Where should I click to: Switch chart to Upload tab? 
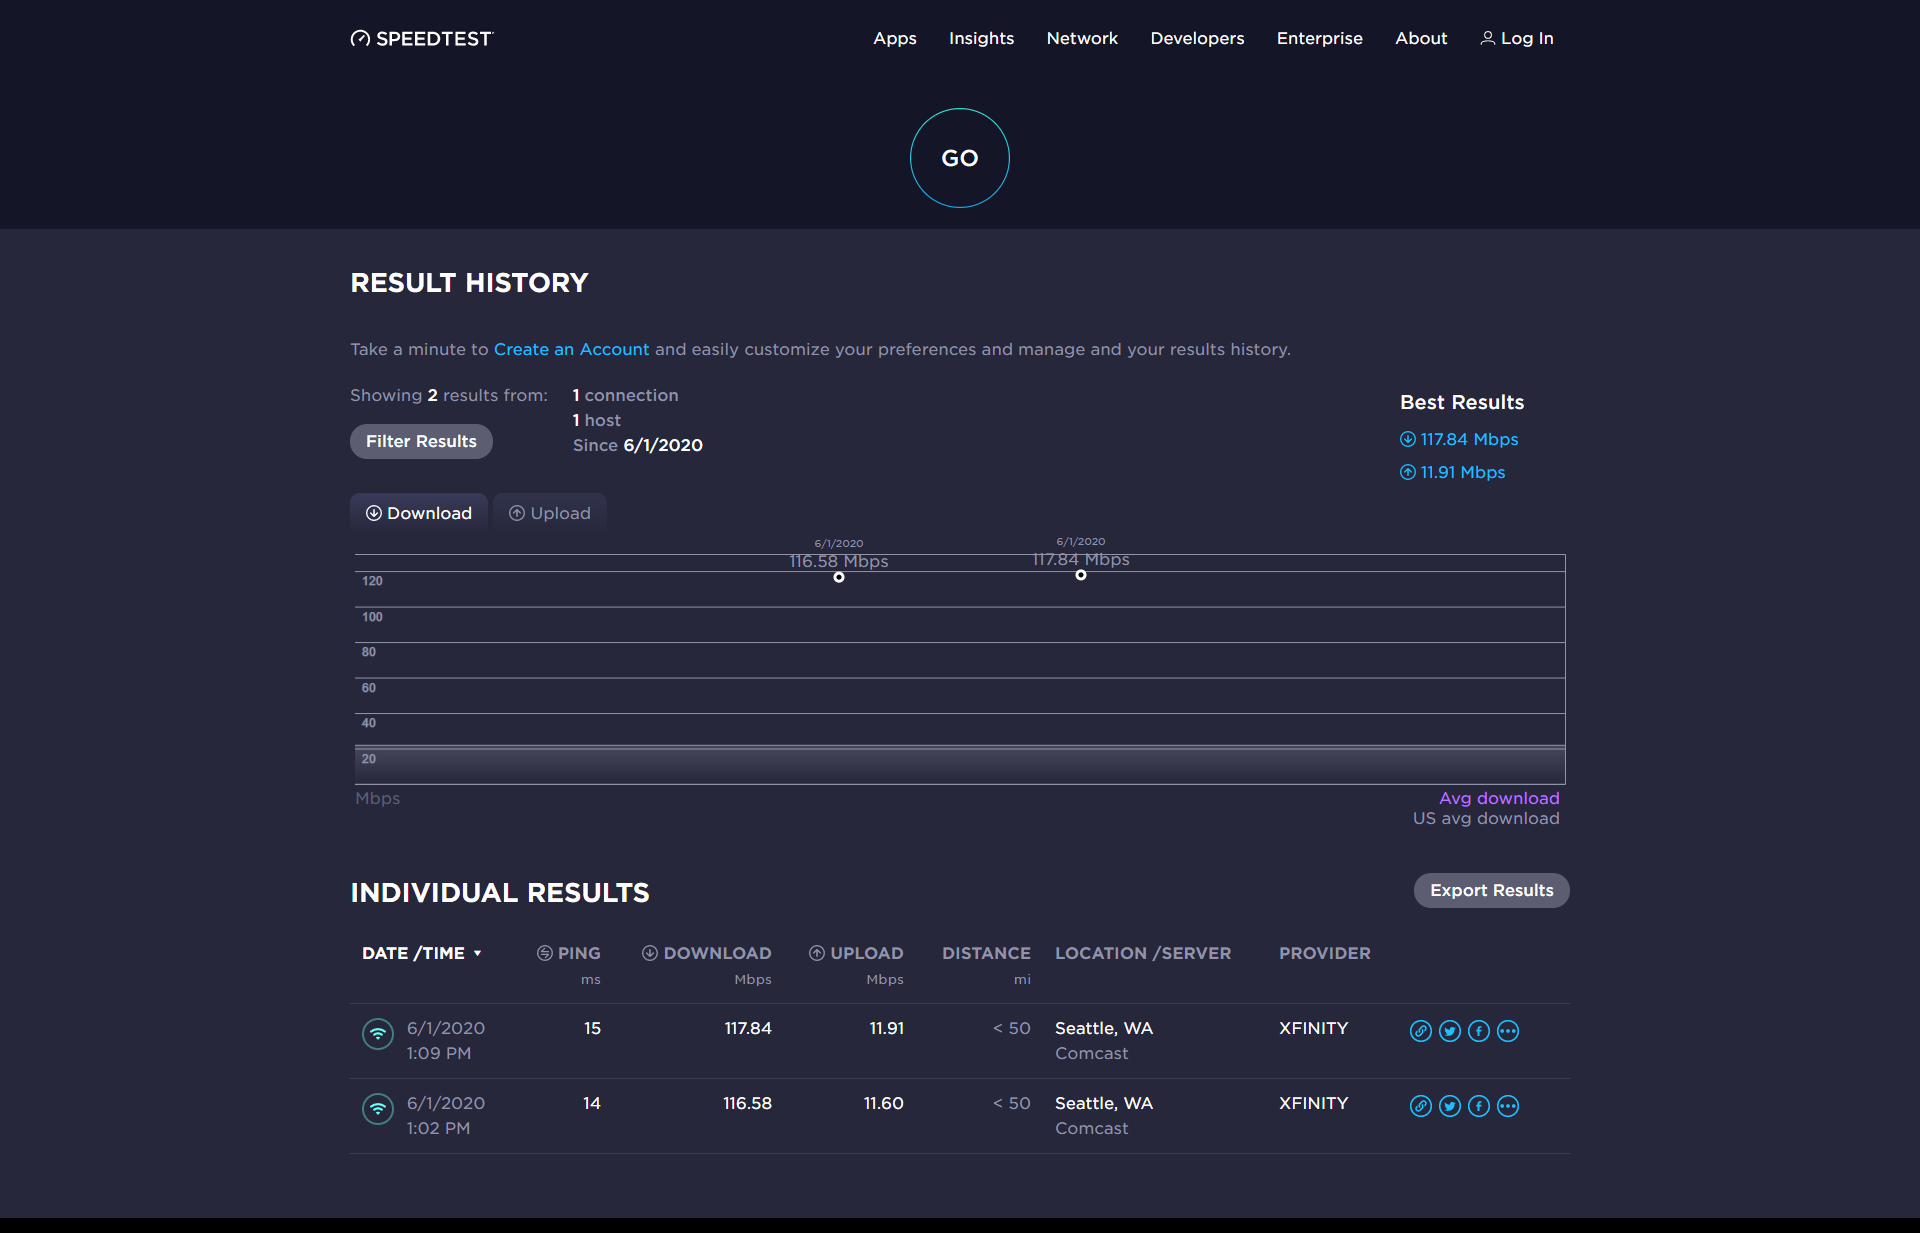(549, 513)
